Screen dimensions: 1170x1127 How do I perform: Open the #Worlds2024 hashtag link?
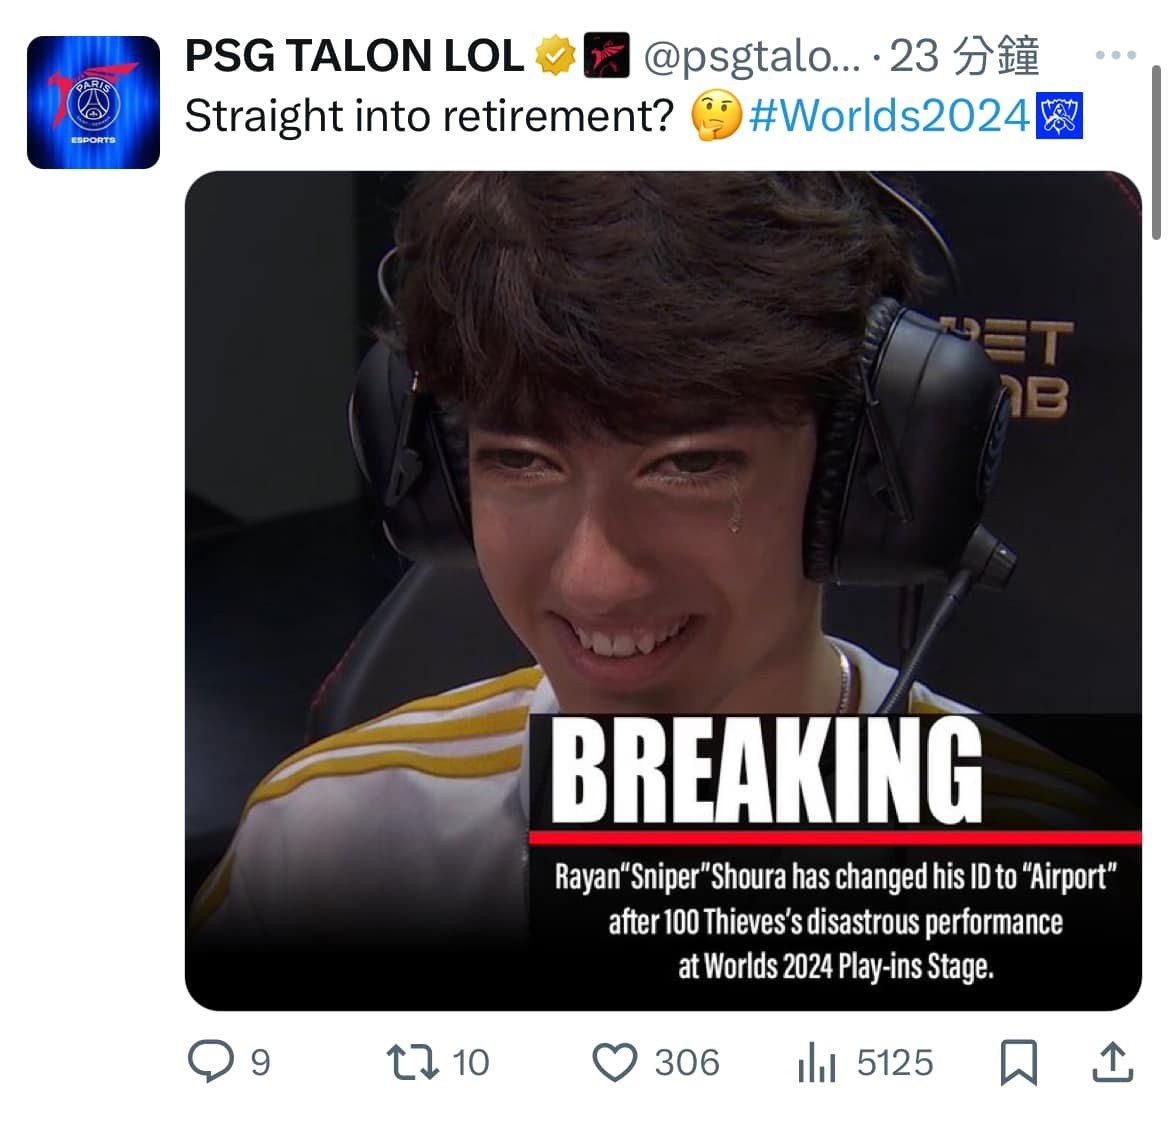(x=889, y=116)
